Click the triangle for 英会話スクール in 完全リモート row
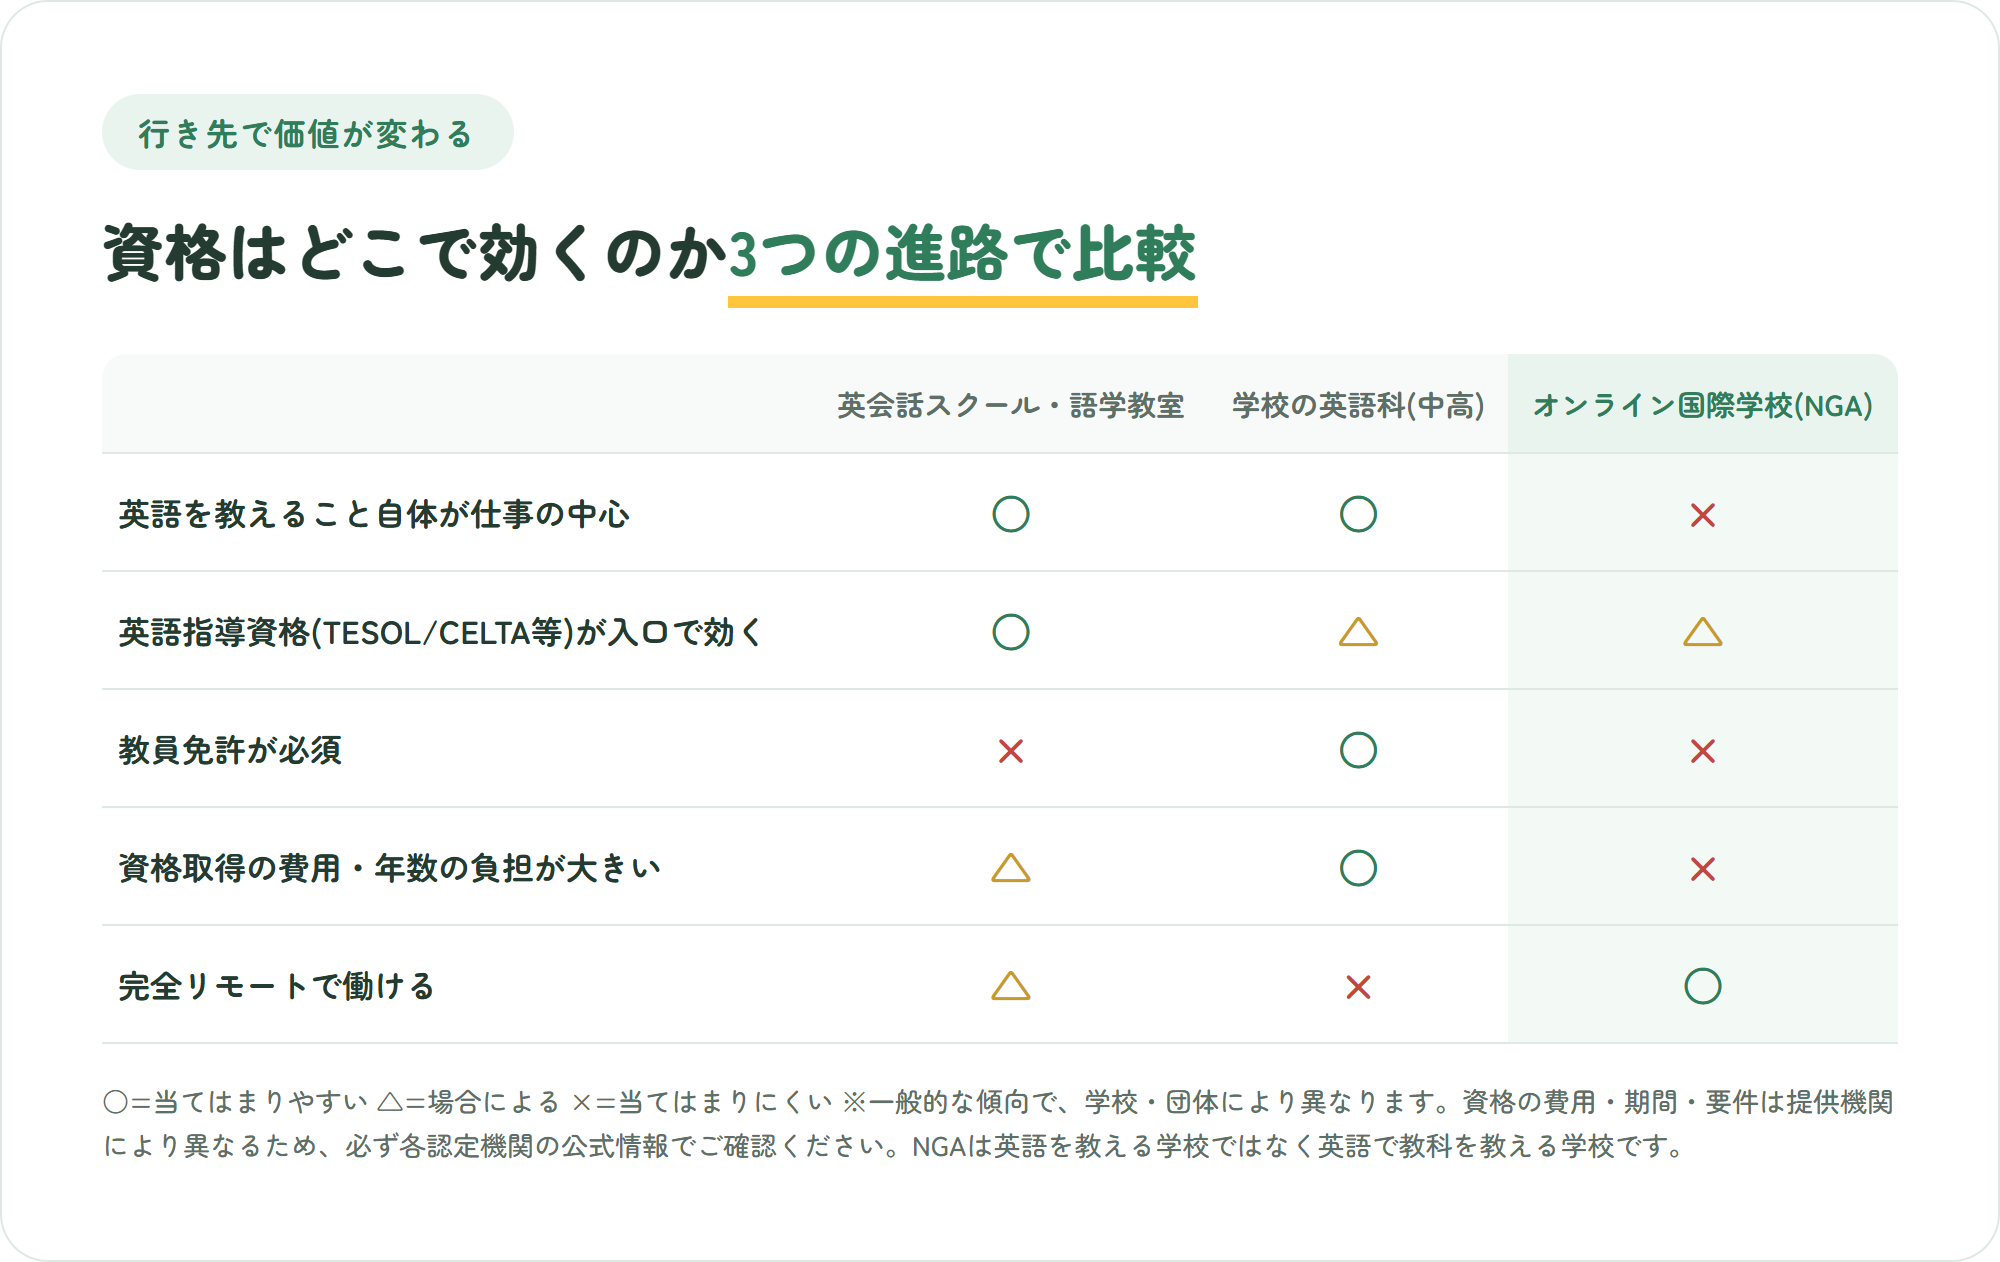 (1010, 986)
